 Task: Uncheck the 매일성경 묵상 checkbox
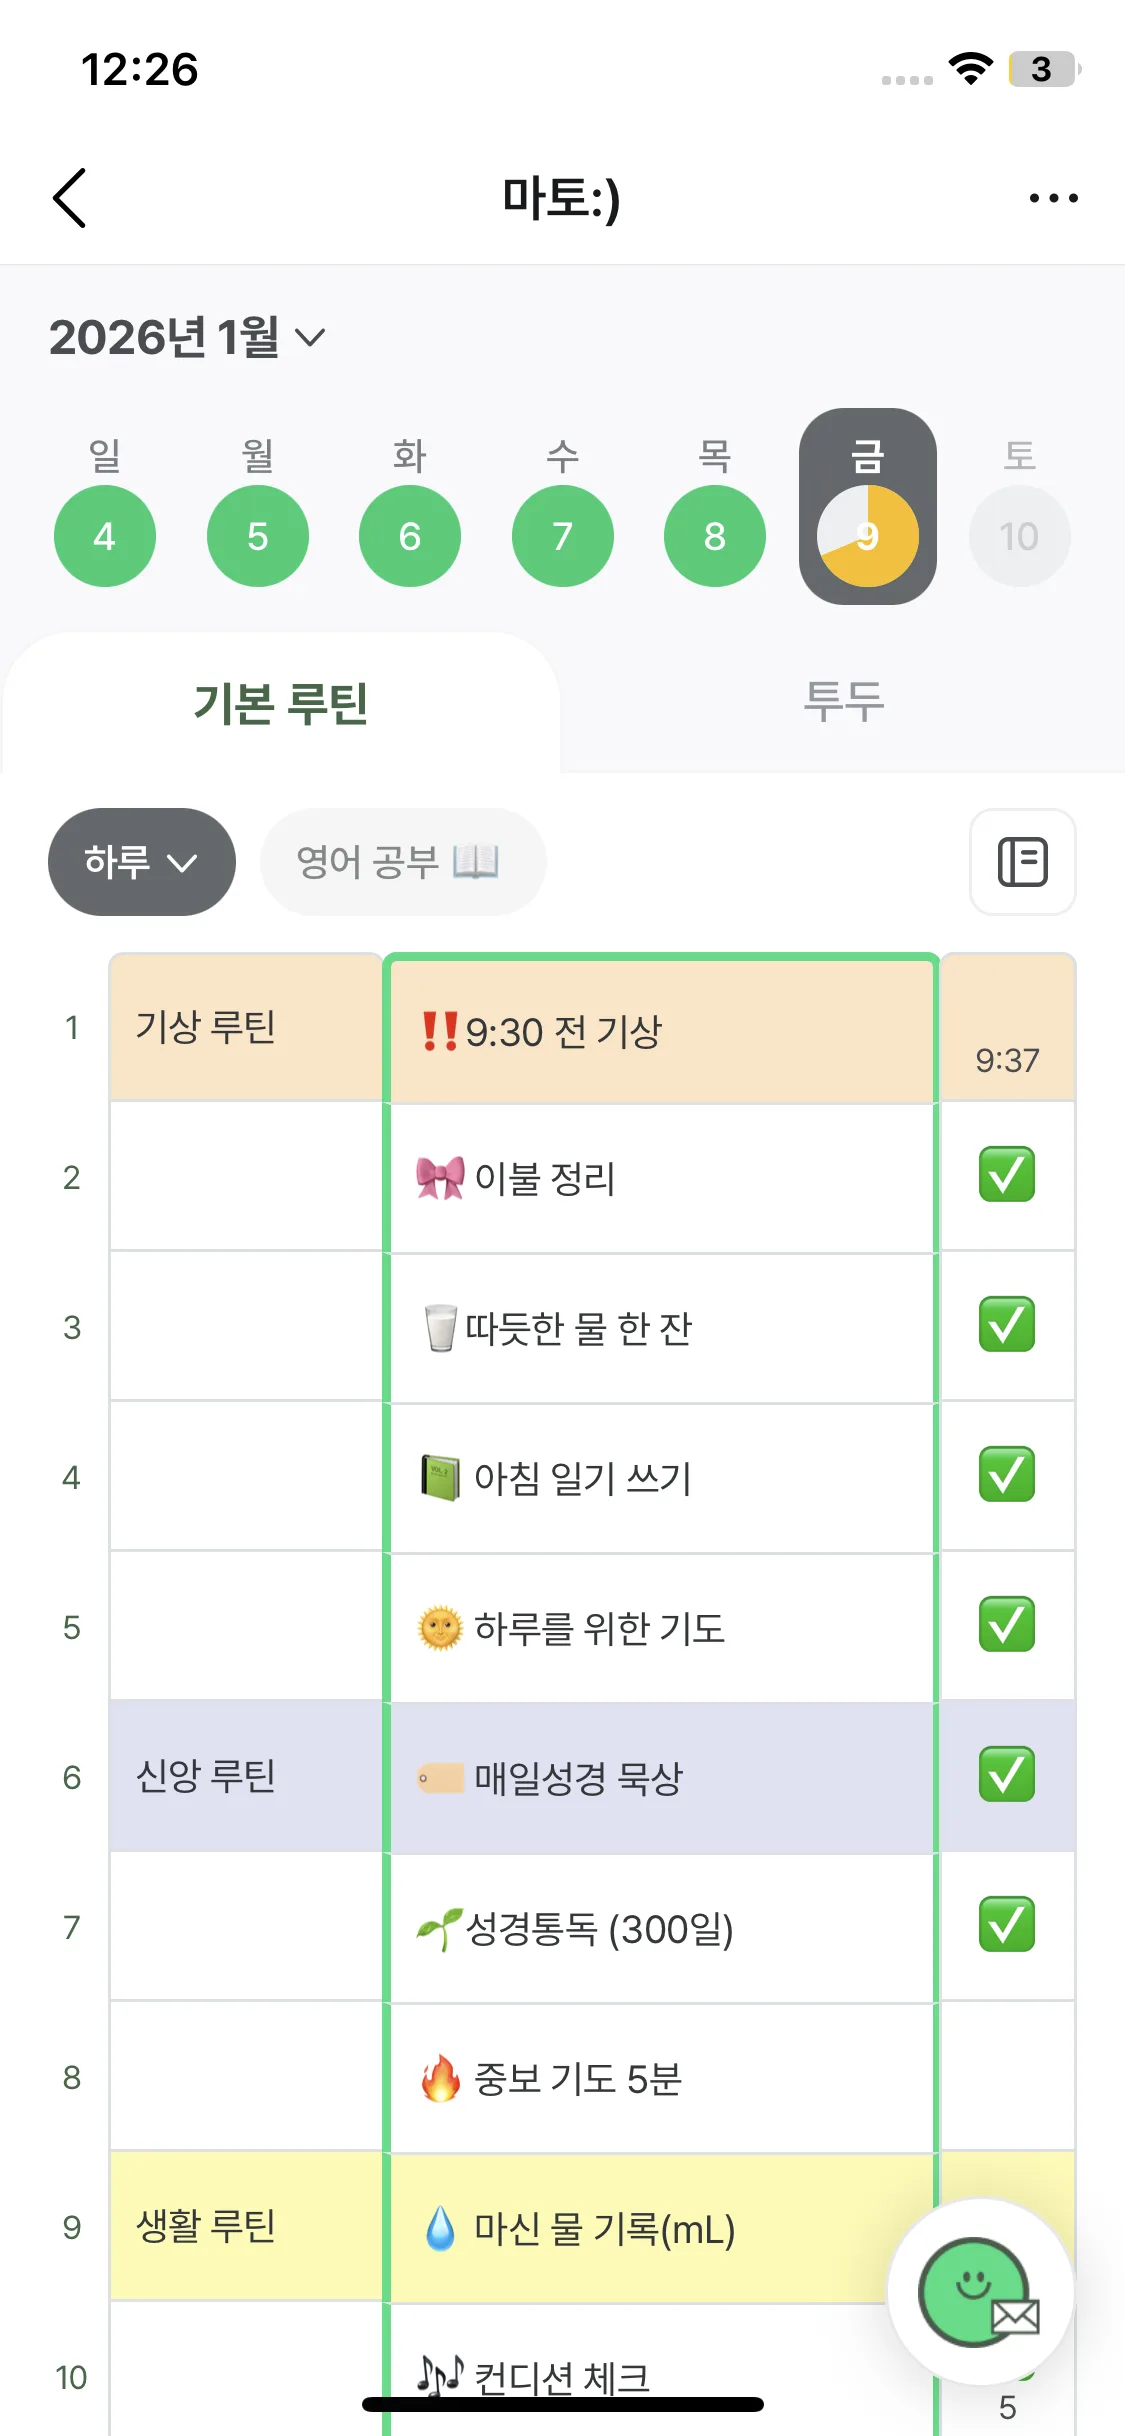pos(1006,1776)
